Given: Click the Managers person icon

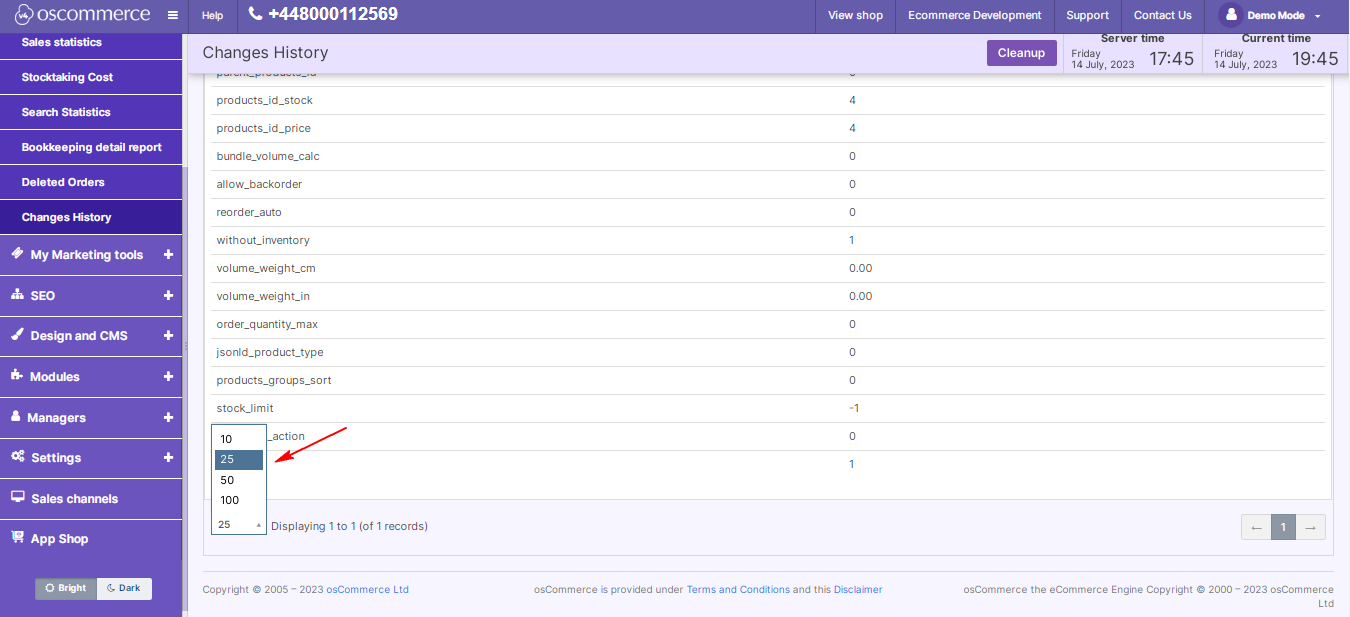Looking at the screenshot, I should [x=16, y=416].
